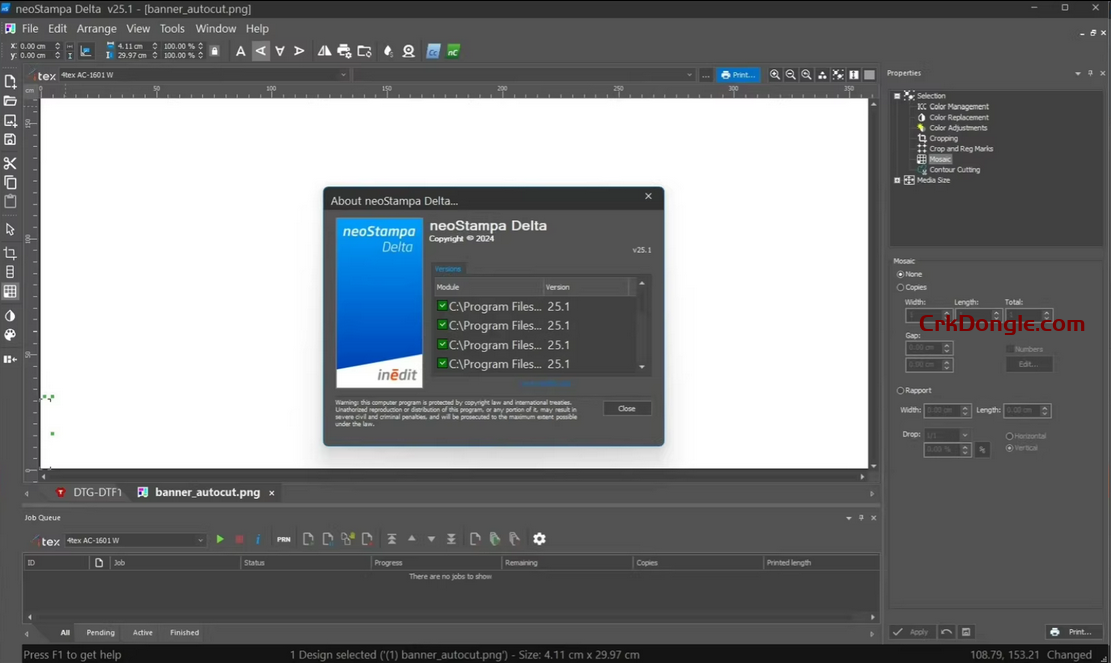
Task: Expand the Media Size tree node
Action: (x=897, y=180)
